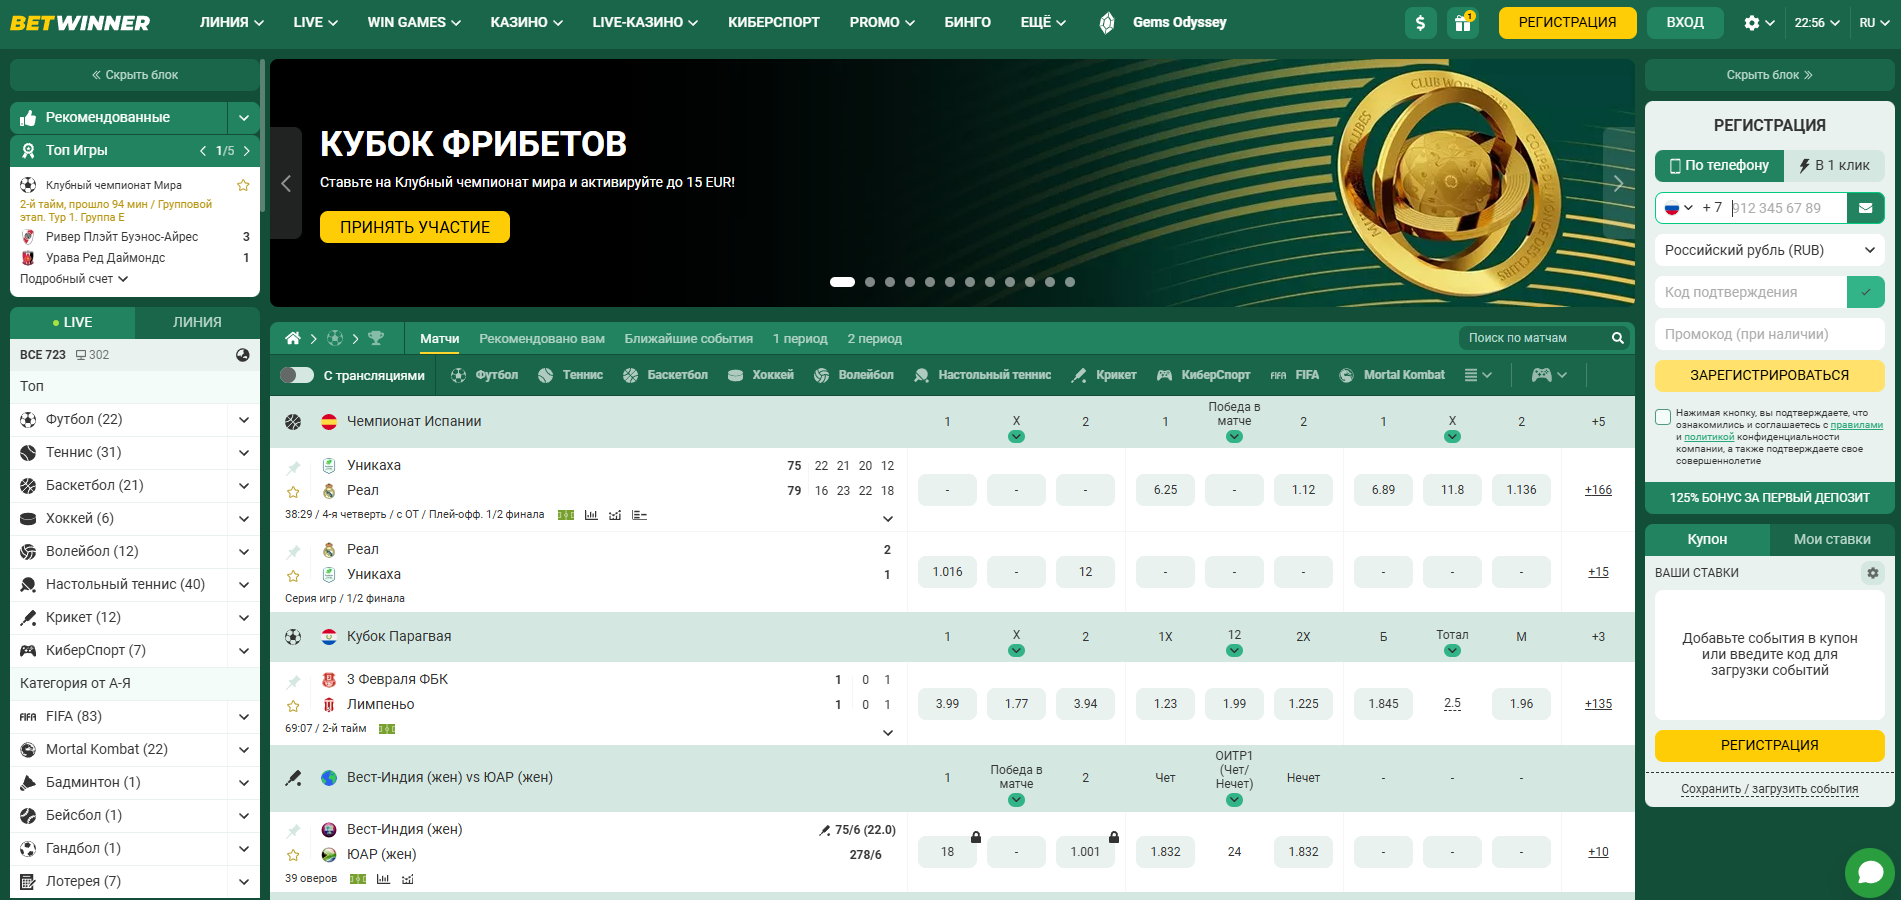
Task: Expand Подробный счет details
Action: tap(74, 279)
